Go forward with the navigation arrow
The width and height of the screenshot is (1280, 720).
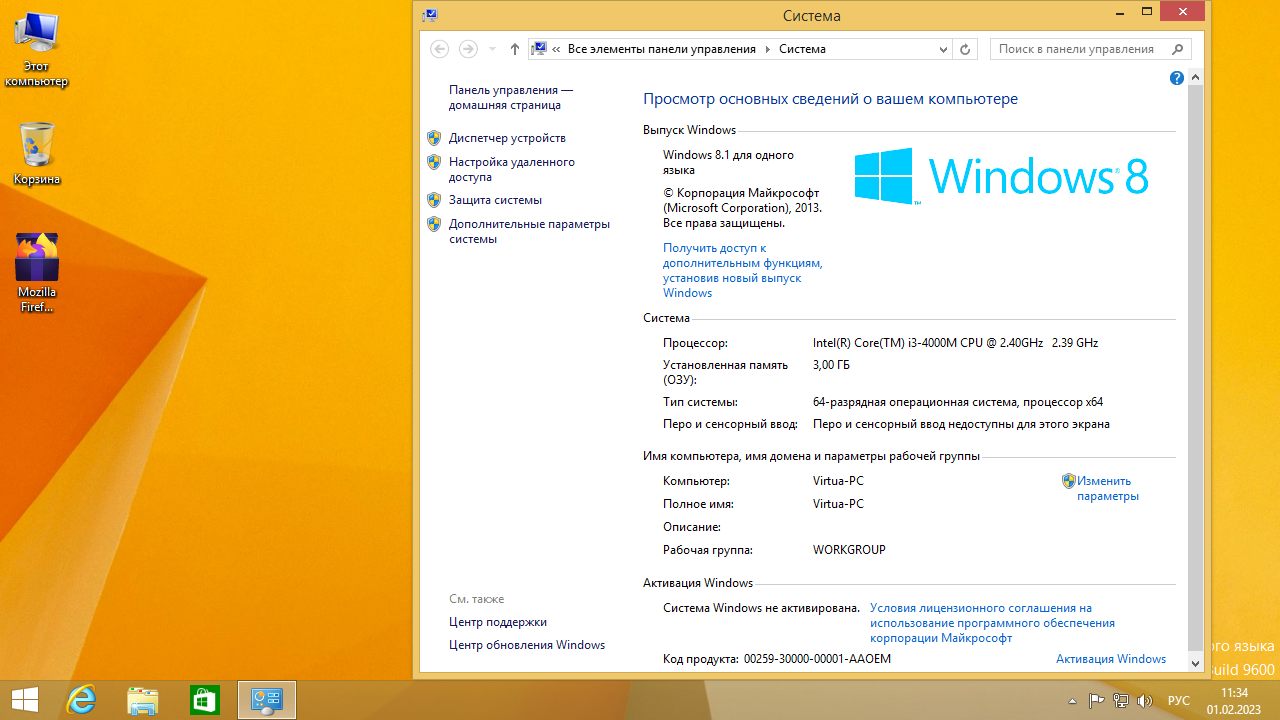point(468,49)
